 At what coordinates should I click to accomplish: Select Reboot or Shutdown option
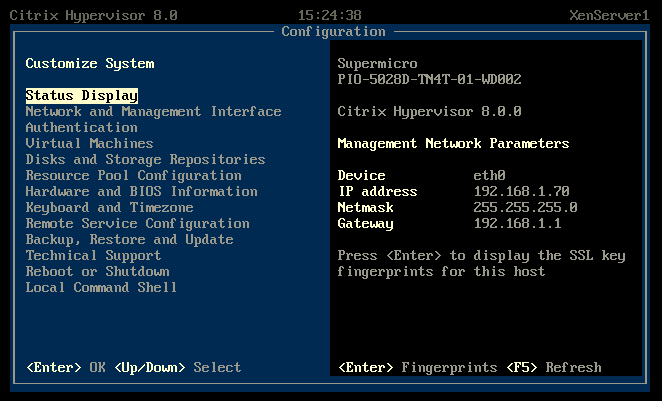click(x=97, y=271)
